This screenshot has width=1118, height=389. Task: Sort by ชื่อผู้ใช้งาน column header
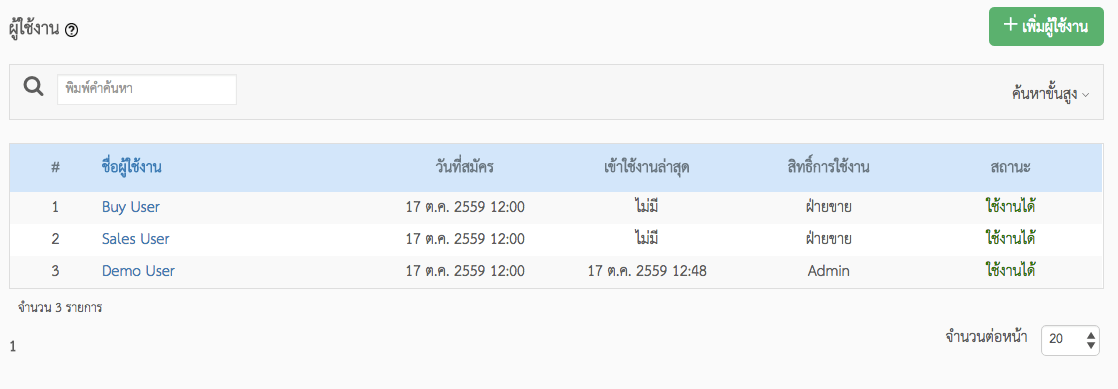pos(131,167)
